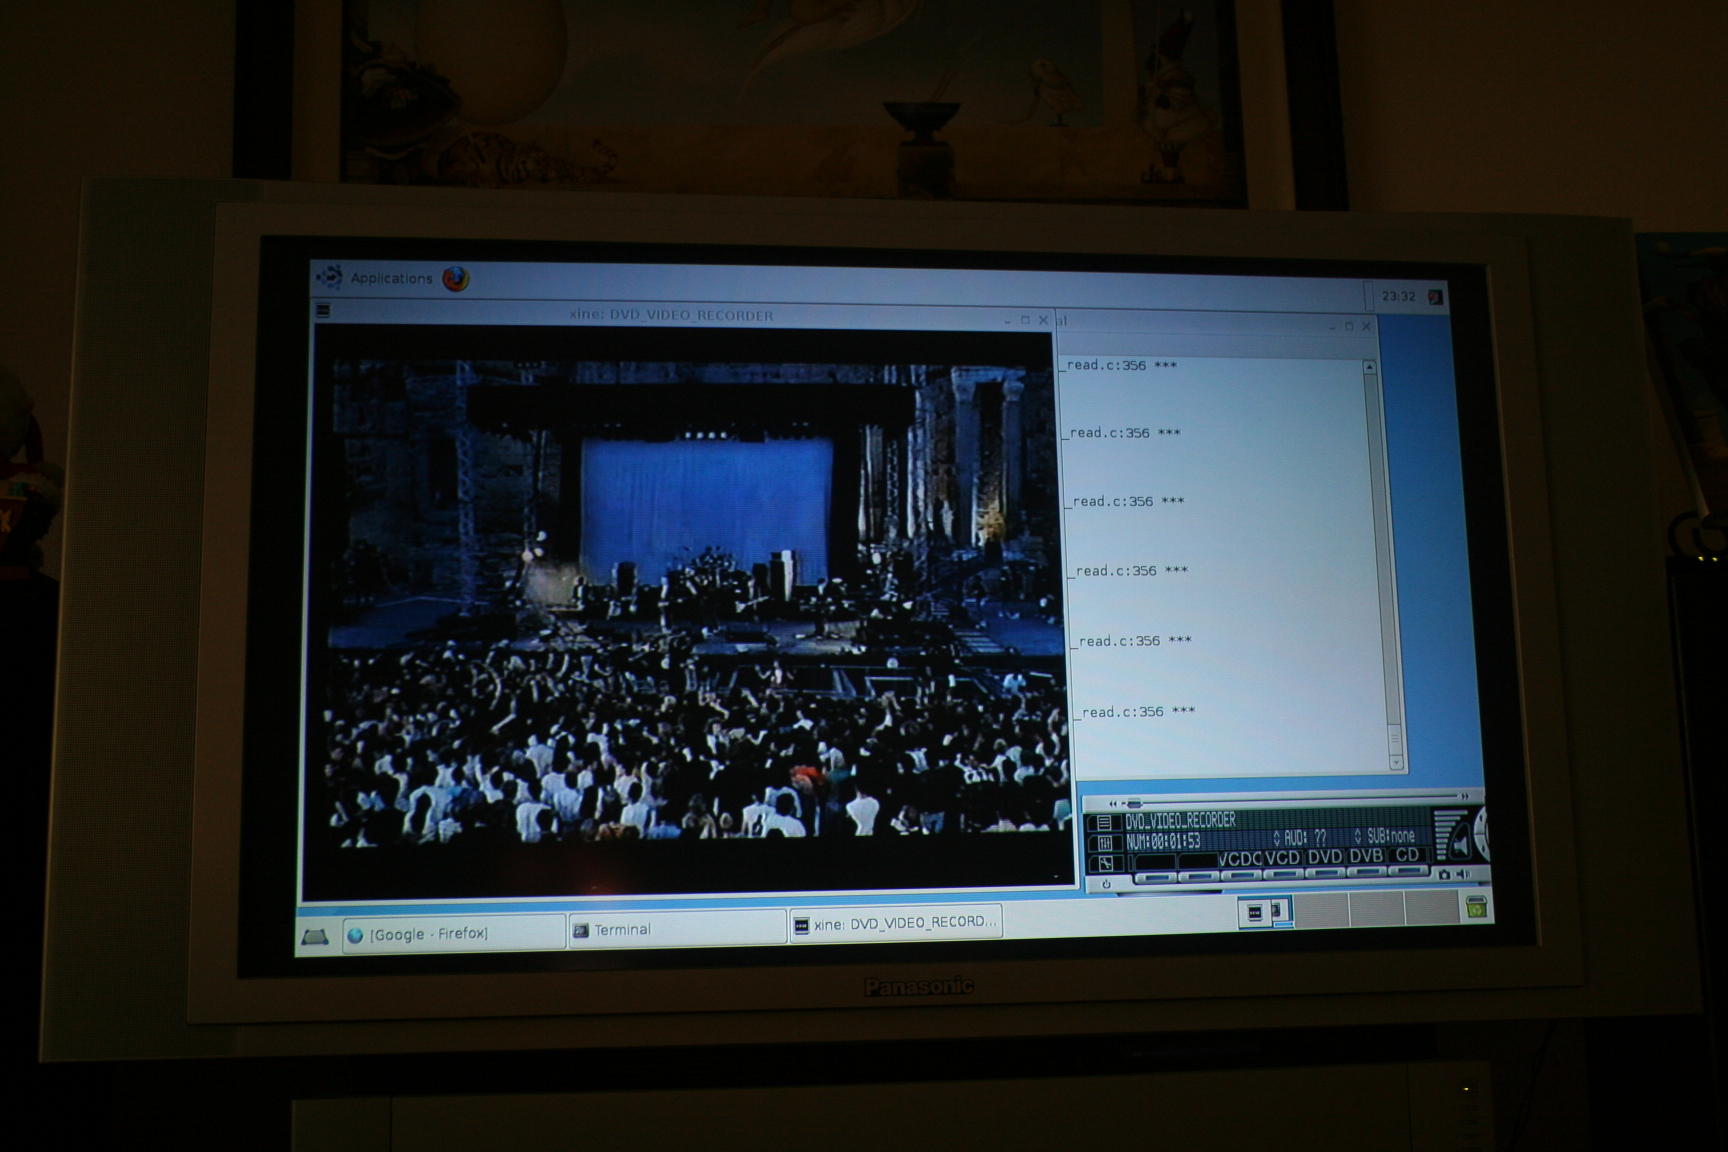This screenshot has width=1728, height=1152.
Task: Select the second workspace in the switcher
Action: (x=1320, y=910)
